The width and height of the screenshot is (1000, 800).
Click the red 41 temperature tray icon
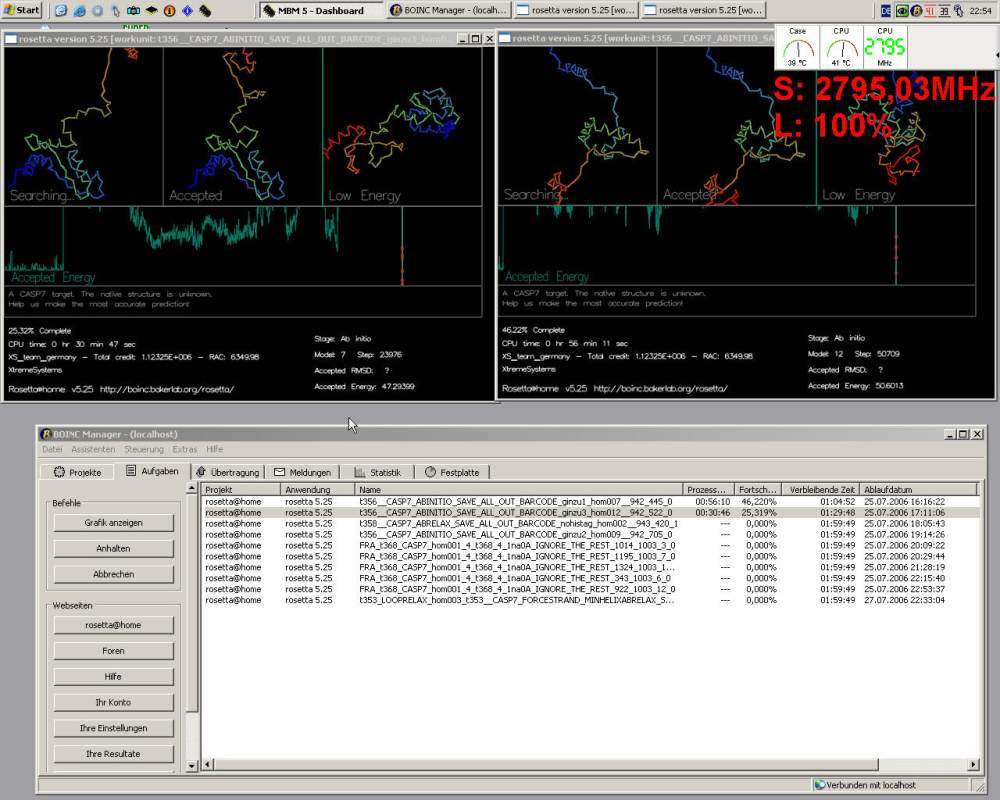(930, 10)
